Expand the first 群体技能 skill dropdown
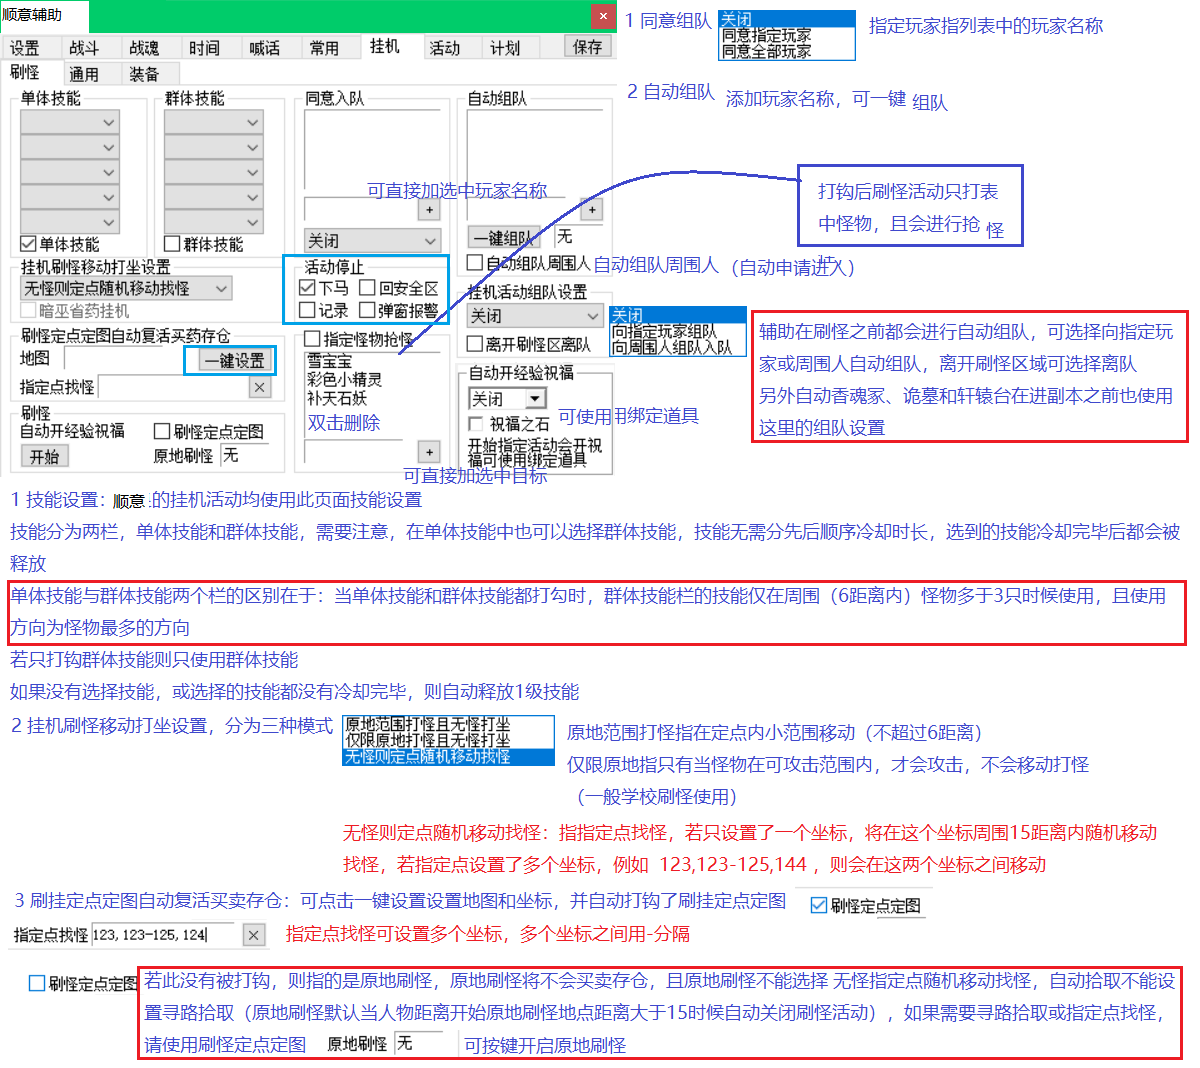This screenshot has height=1068, width=1200. (214, 122)
